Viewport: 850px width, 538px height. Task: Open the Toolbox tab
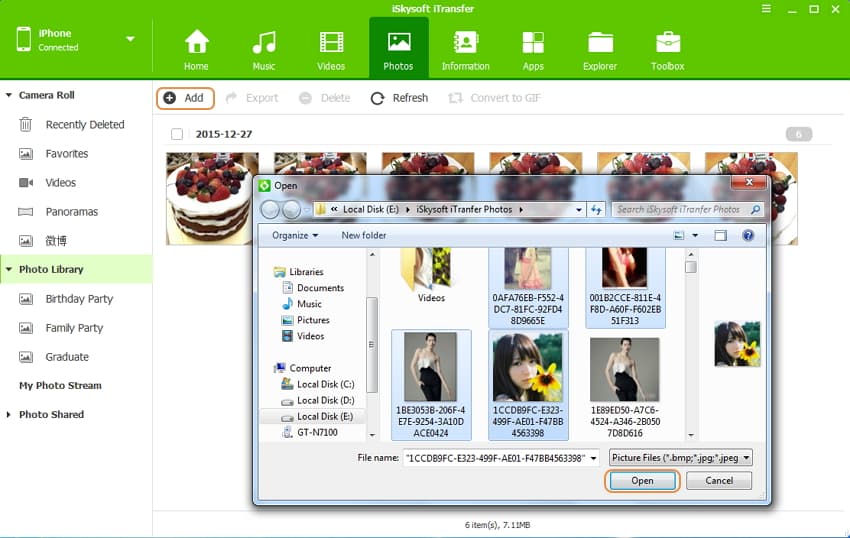point(667,50)
